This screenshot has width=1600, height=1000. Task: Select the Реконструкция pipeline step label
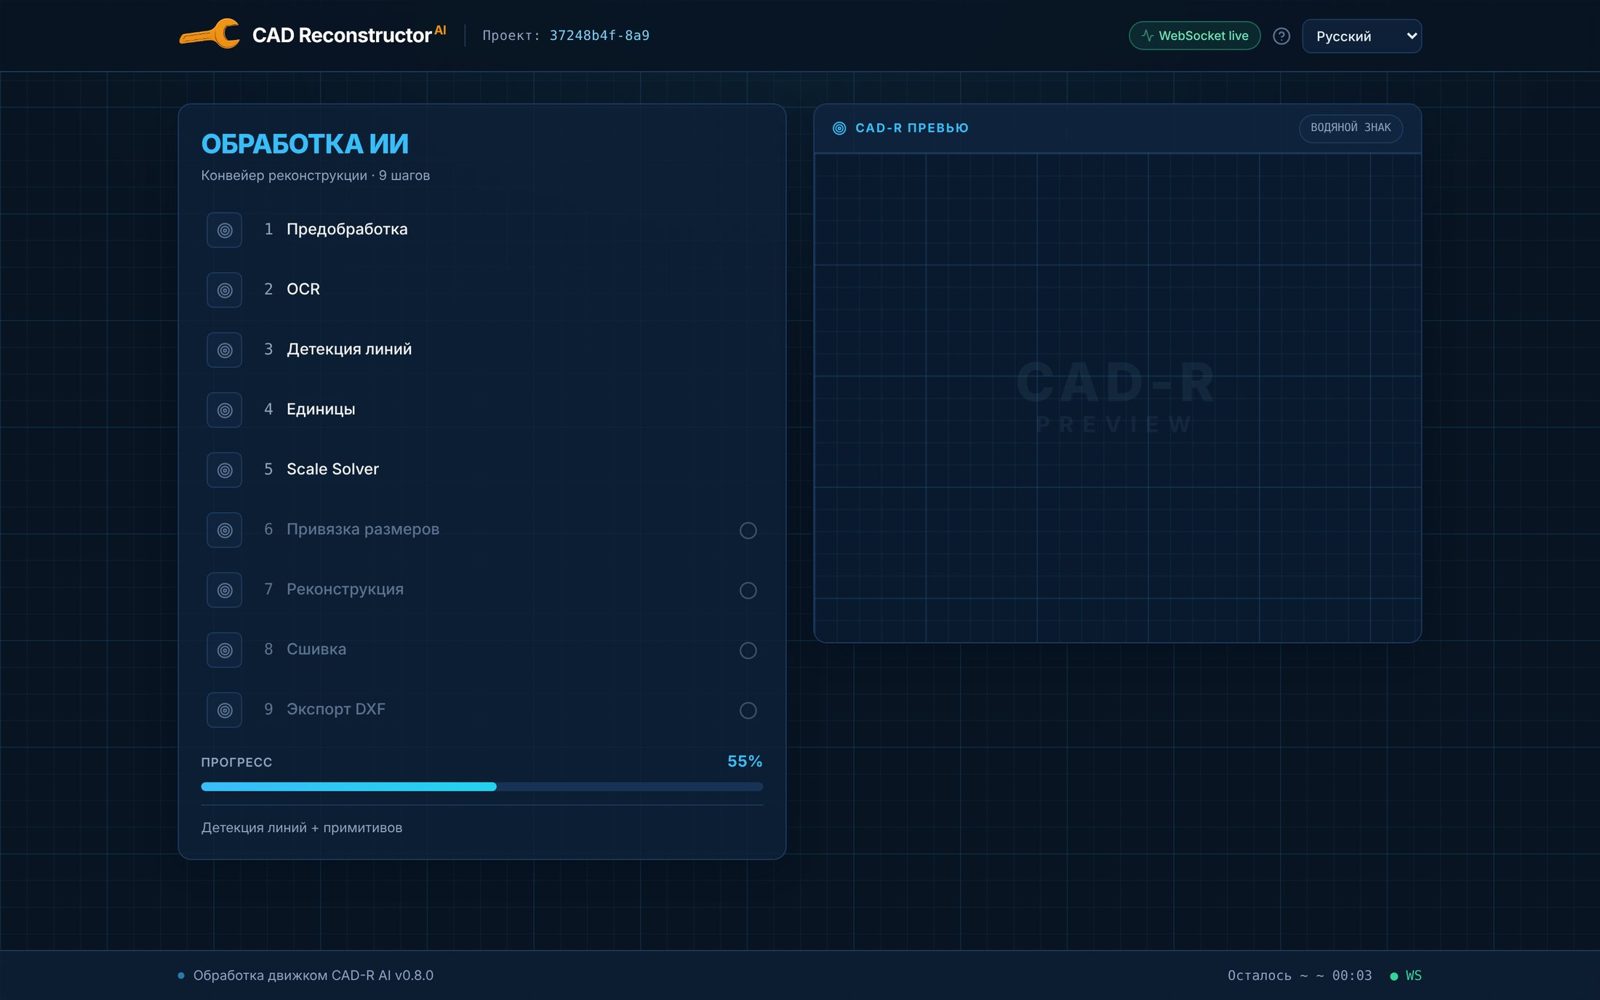tap(345, 589)
